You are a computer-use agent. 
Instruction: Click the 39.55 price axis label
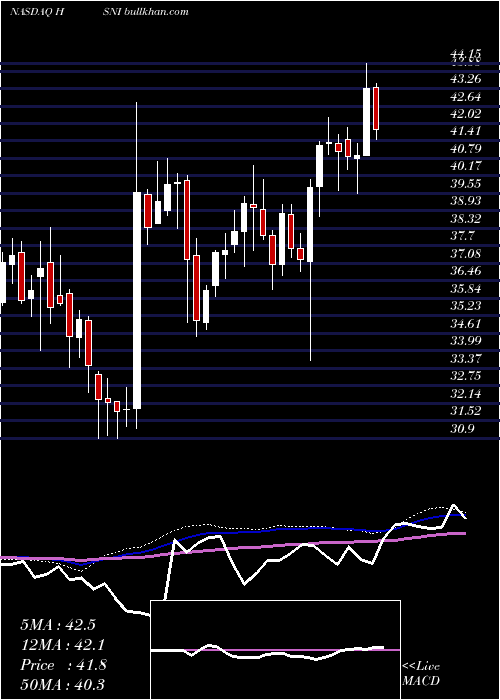pyautogui.click(x=467, y=183)
